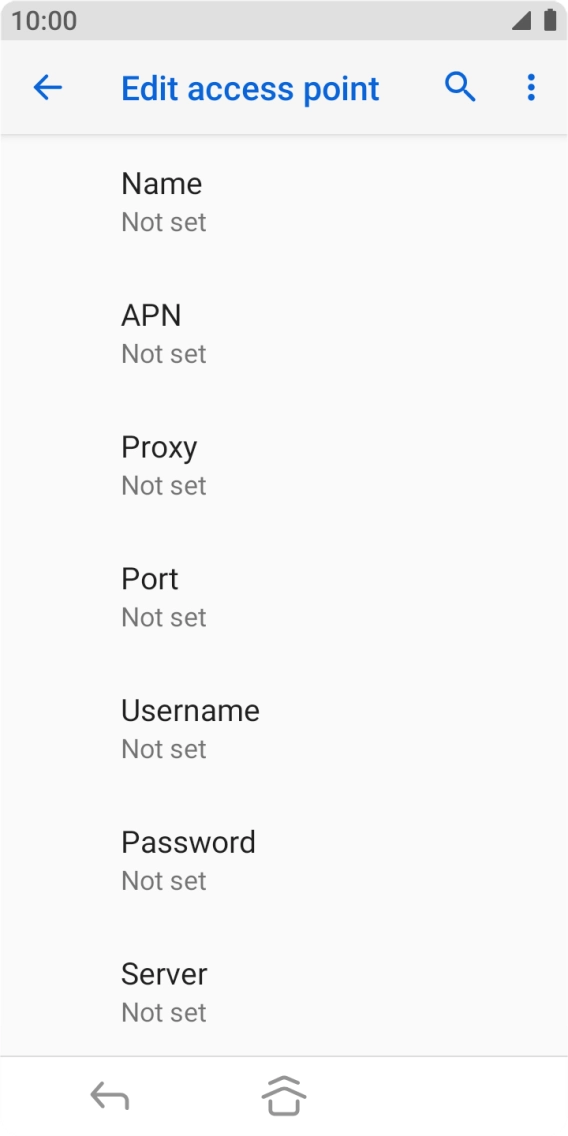Image resolution: width=568 pixels, height=1136 pixels.
Task: Open the APN field entry
Action: pos(284,333)
